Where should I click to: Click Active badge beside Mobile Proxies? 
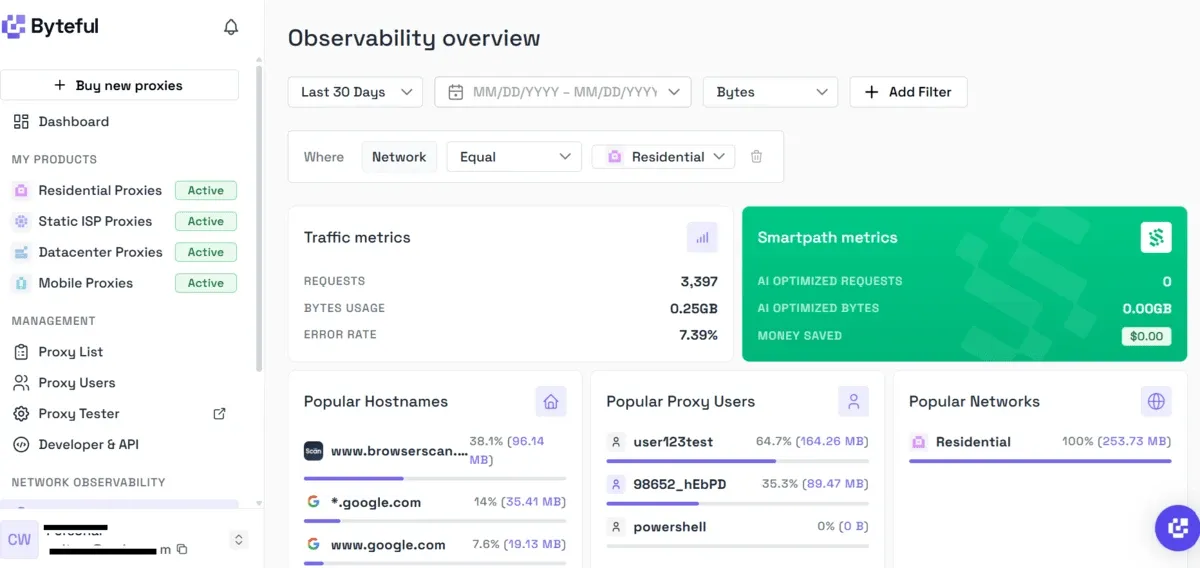point(206,283)
